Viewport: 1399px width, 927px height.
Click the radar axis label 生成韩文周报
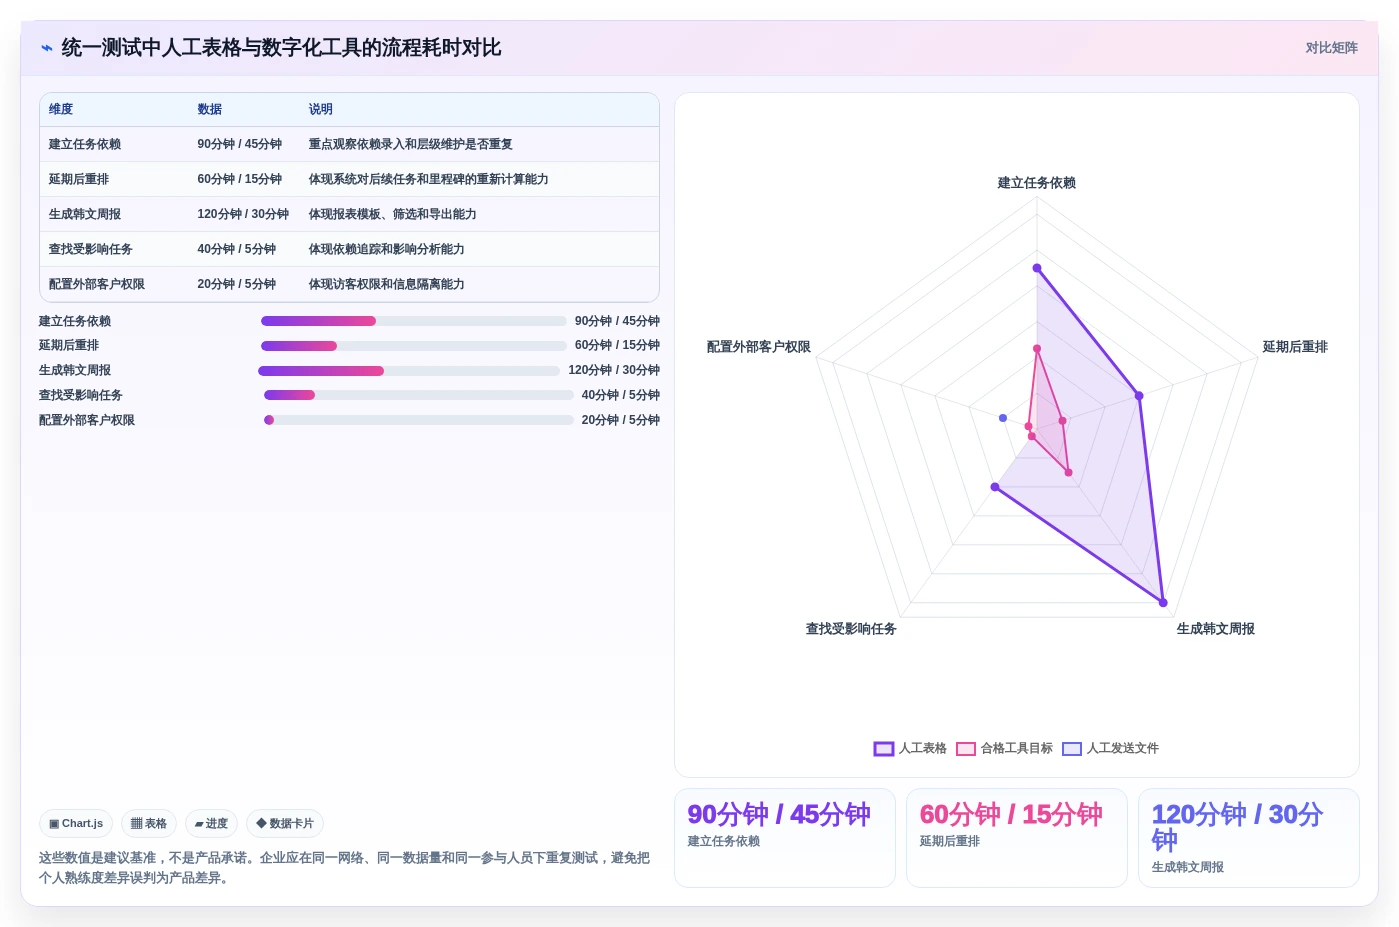point(1216,629)
